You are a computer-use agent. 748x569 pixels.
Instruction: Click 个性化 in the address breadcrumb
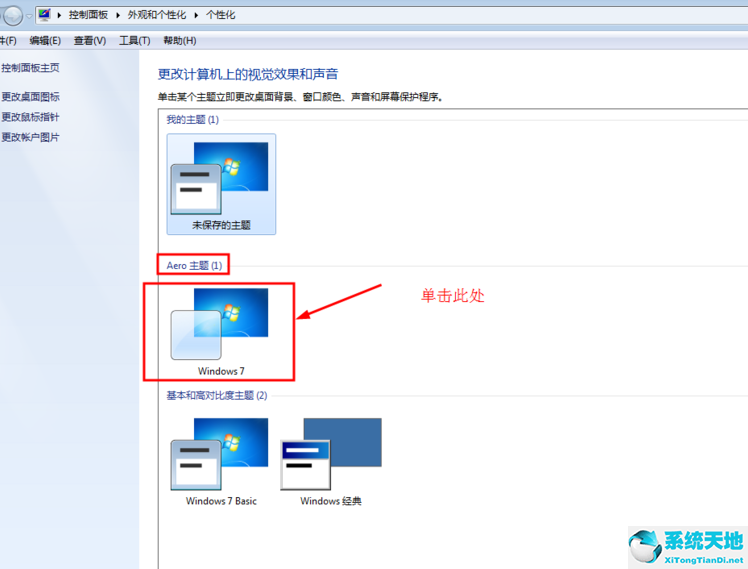220,15
